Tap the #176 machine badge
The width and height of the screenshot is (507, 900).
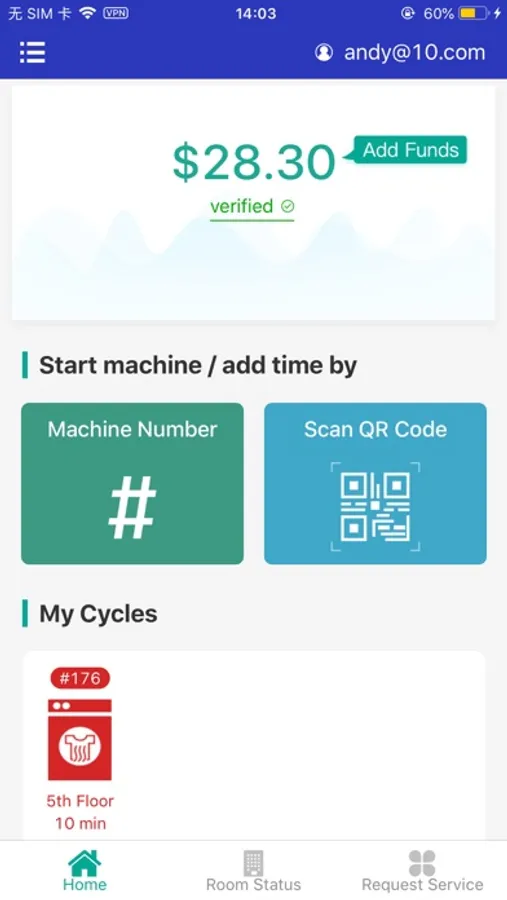tap(80, 678)
